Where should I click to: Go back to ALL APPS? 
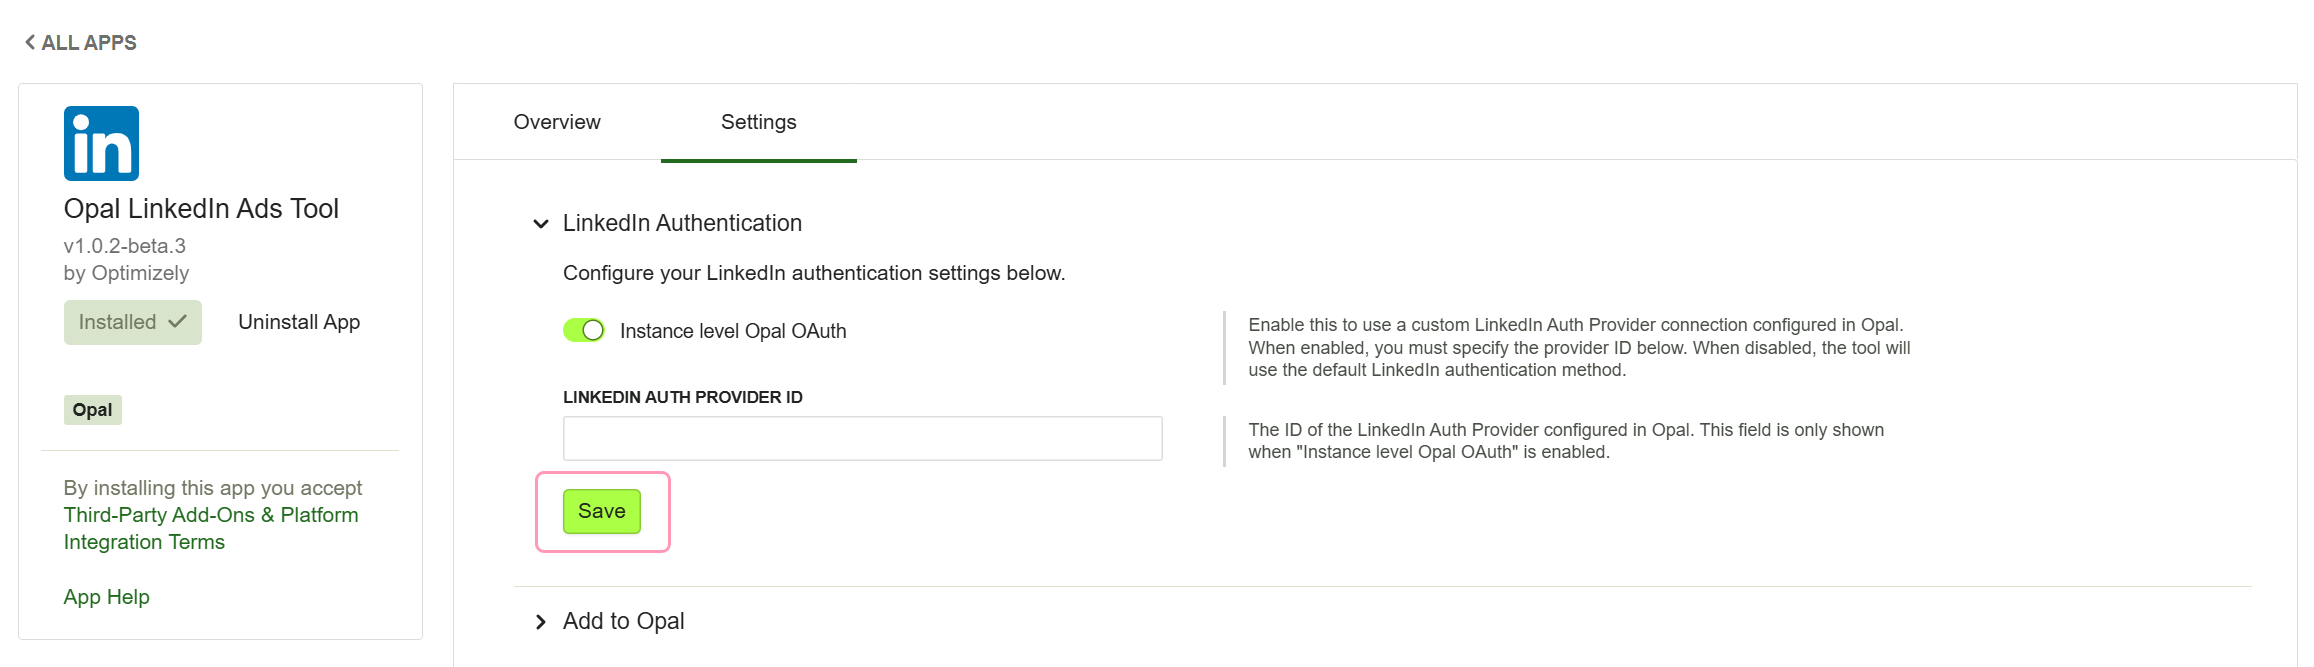81,42
